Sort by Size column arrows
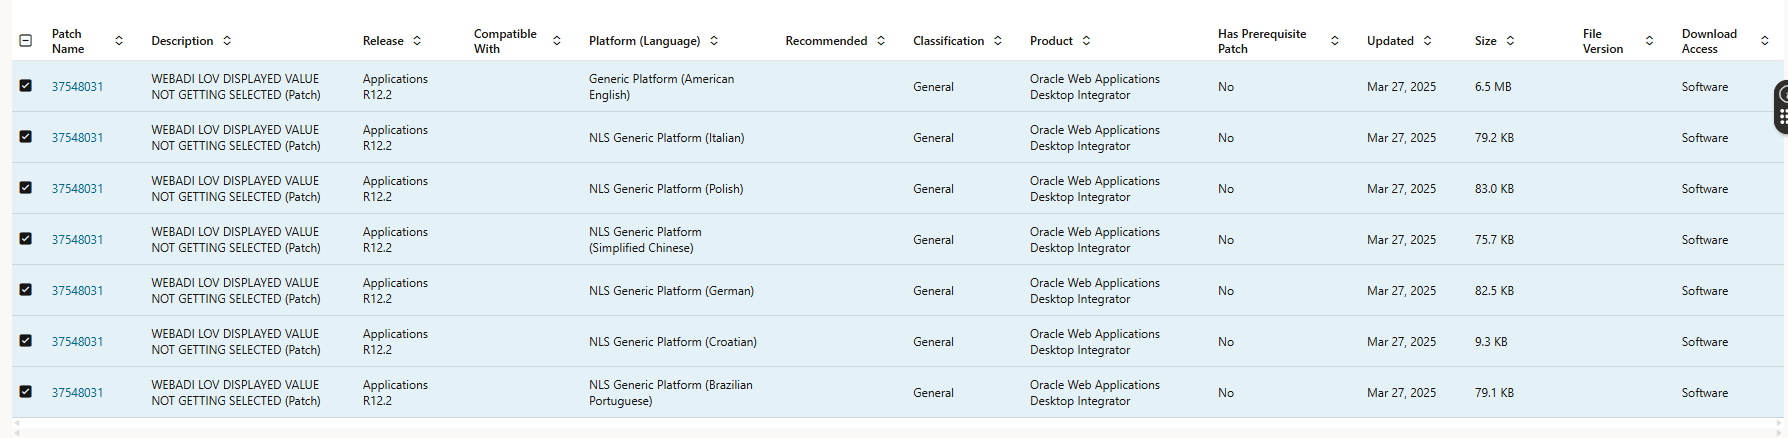 click(x=1510, y=41)
